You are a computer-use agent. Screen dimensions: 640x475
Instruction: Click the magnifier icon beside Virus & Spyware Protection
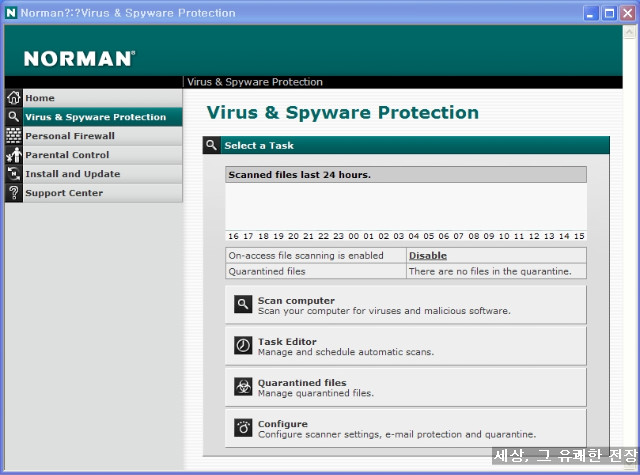(13, 117)
